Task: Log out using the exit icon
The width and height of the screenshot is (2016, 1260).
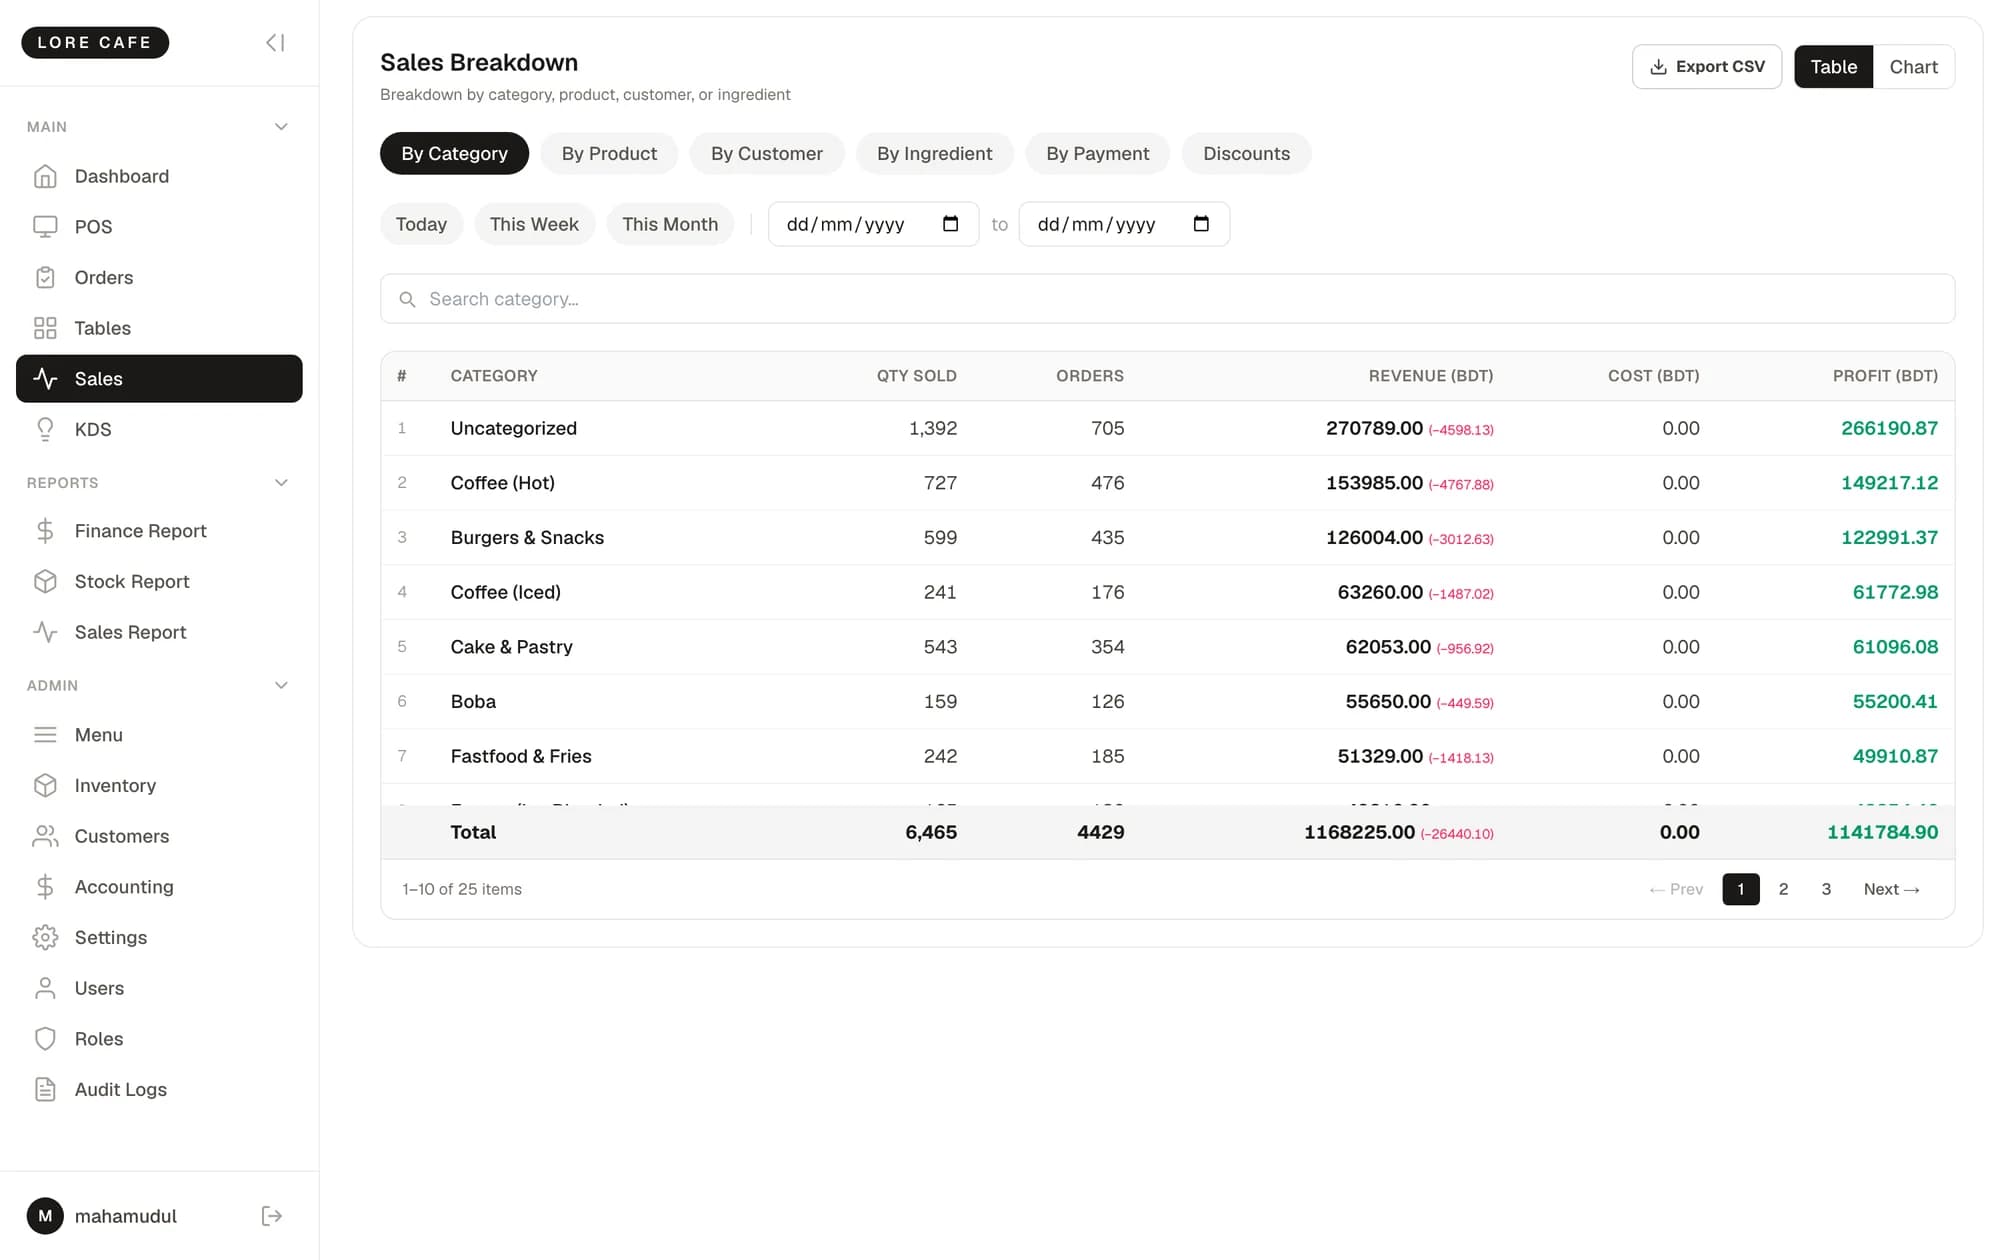Action: 272,1216
